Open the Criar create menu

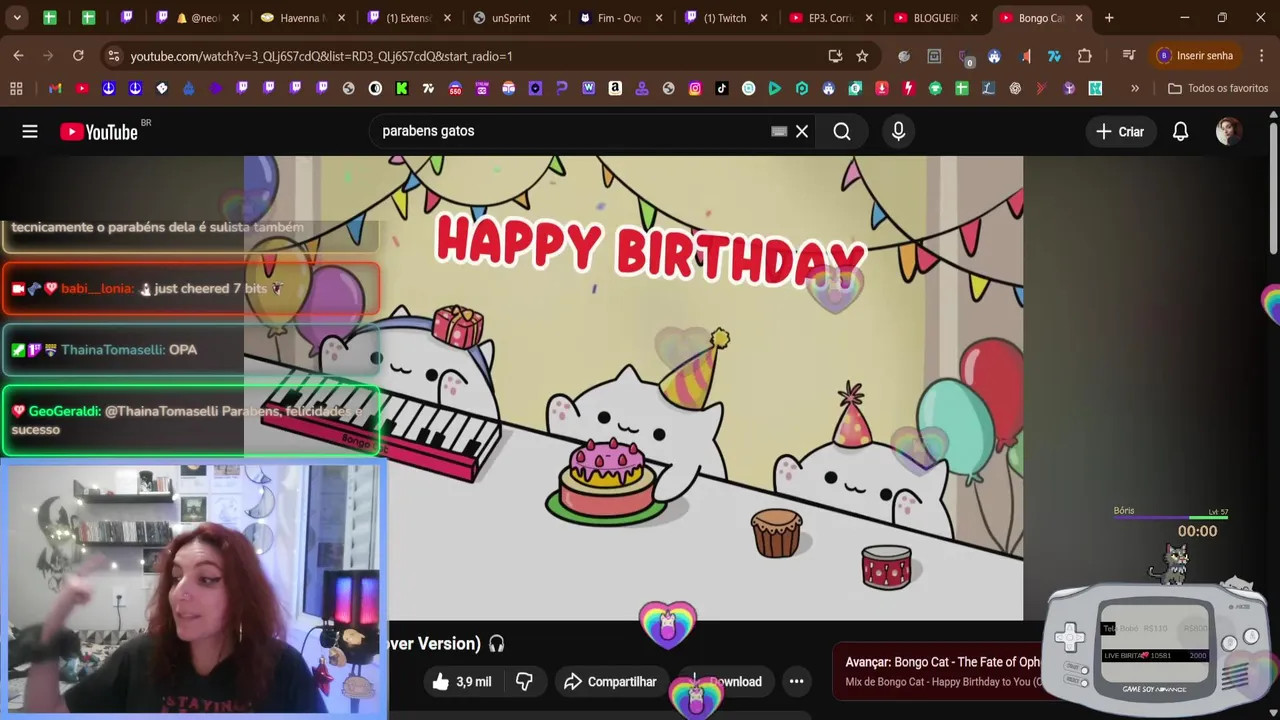[1120, 131]
